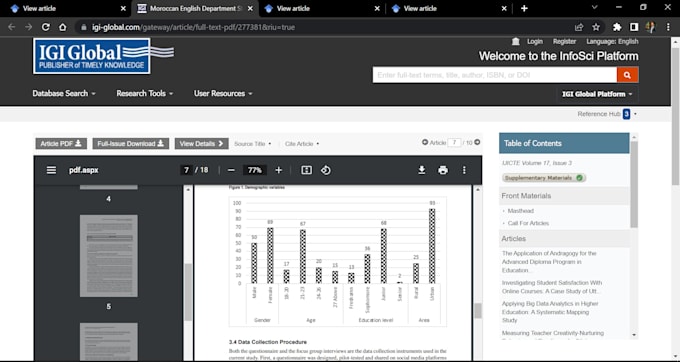Change Language: English setting
This screenshot has width=680, height=362.
[612, 41]
